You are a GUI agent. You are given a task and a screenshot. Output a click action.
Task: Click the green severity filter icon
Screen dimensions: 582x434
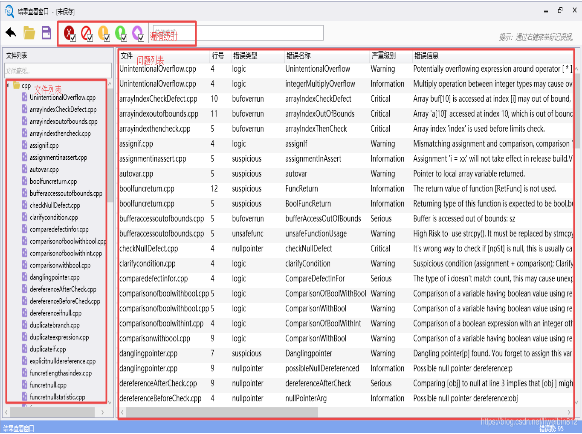tap(121, 33)
